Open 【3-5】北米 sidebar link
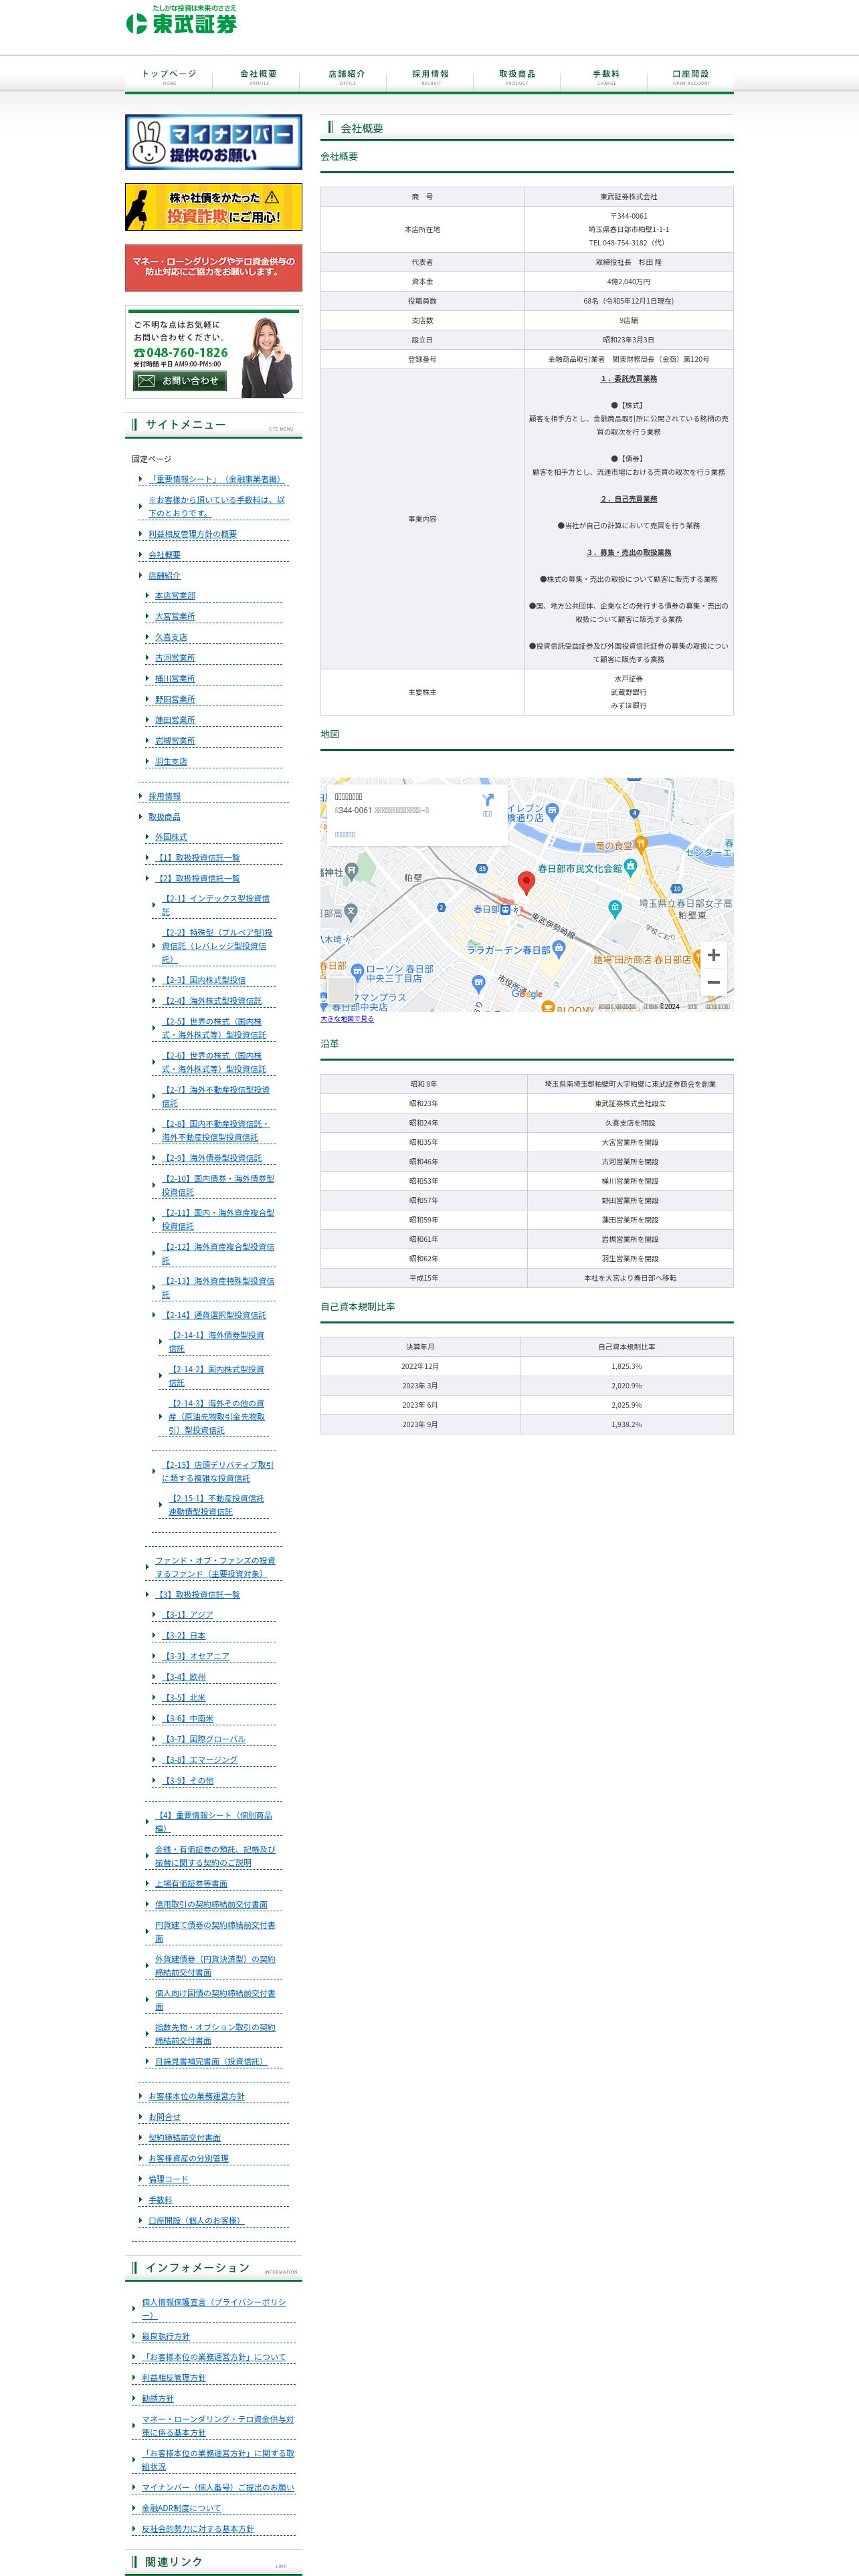The width and height of the screenshot is (859, 2576). tap(183, 1698)
